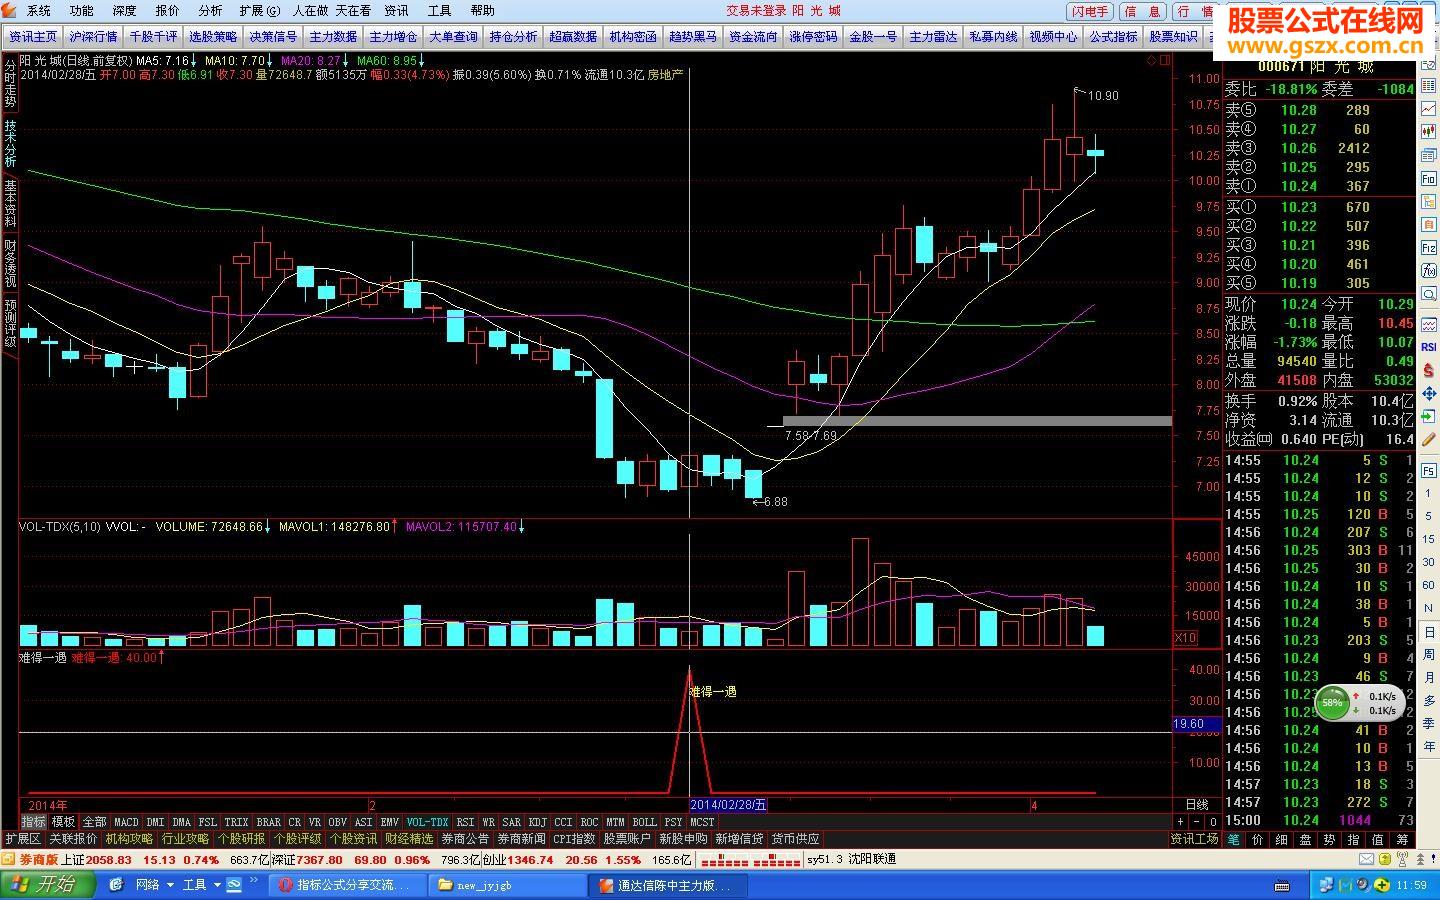The width and height of the screenshot is (1440, 900).
Task: Select the MACD indicator tab
Action: click(x=126, y=822)
